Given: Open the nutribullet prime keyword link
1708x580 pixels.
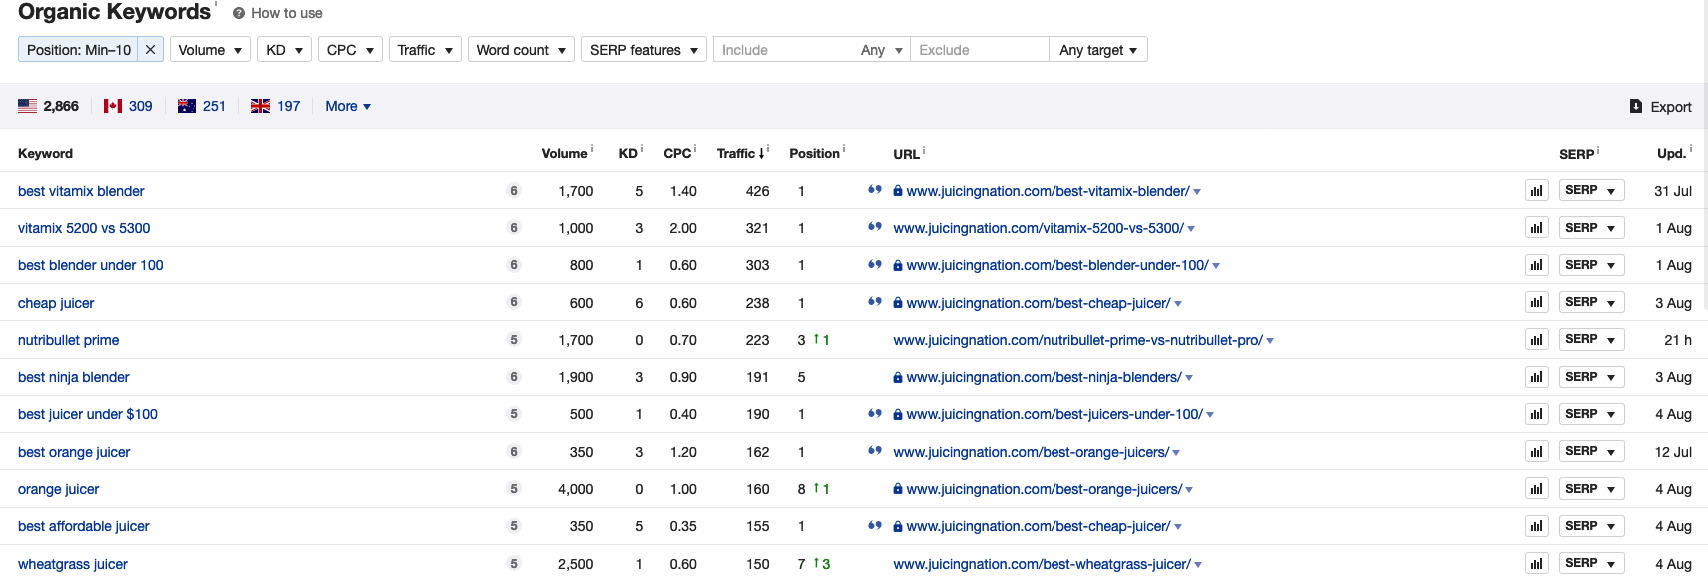Looking at the screenshot, I should coord(68,340).
